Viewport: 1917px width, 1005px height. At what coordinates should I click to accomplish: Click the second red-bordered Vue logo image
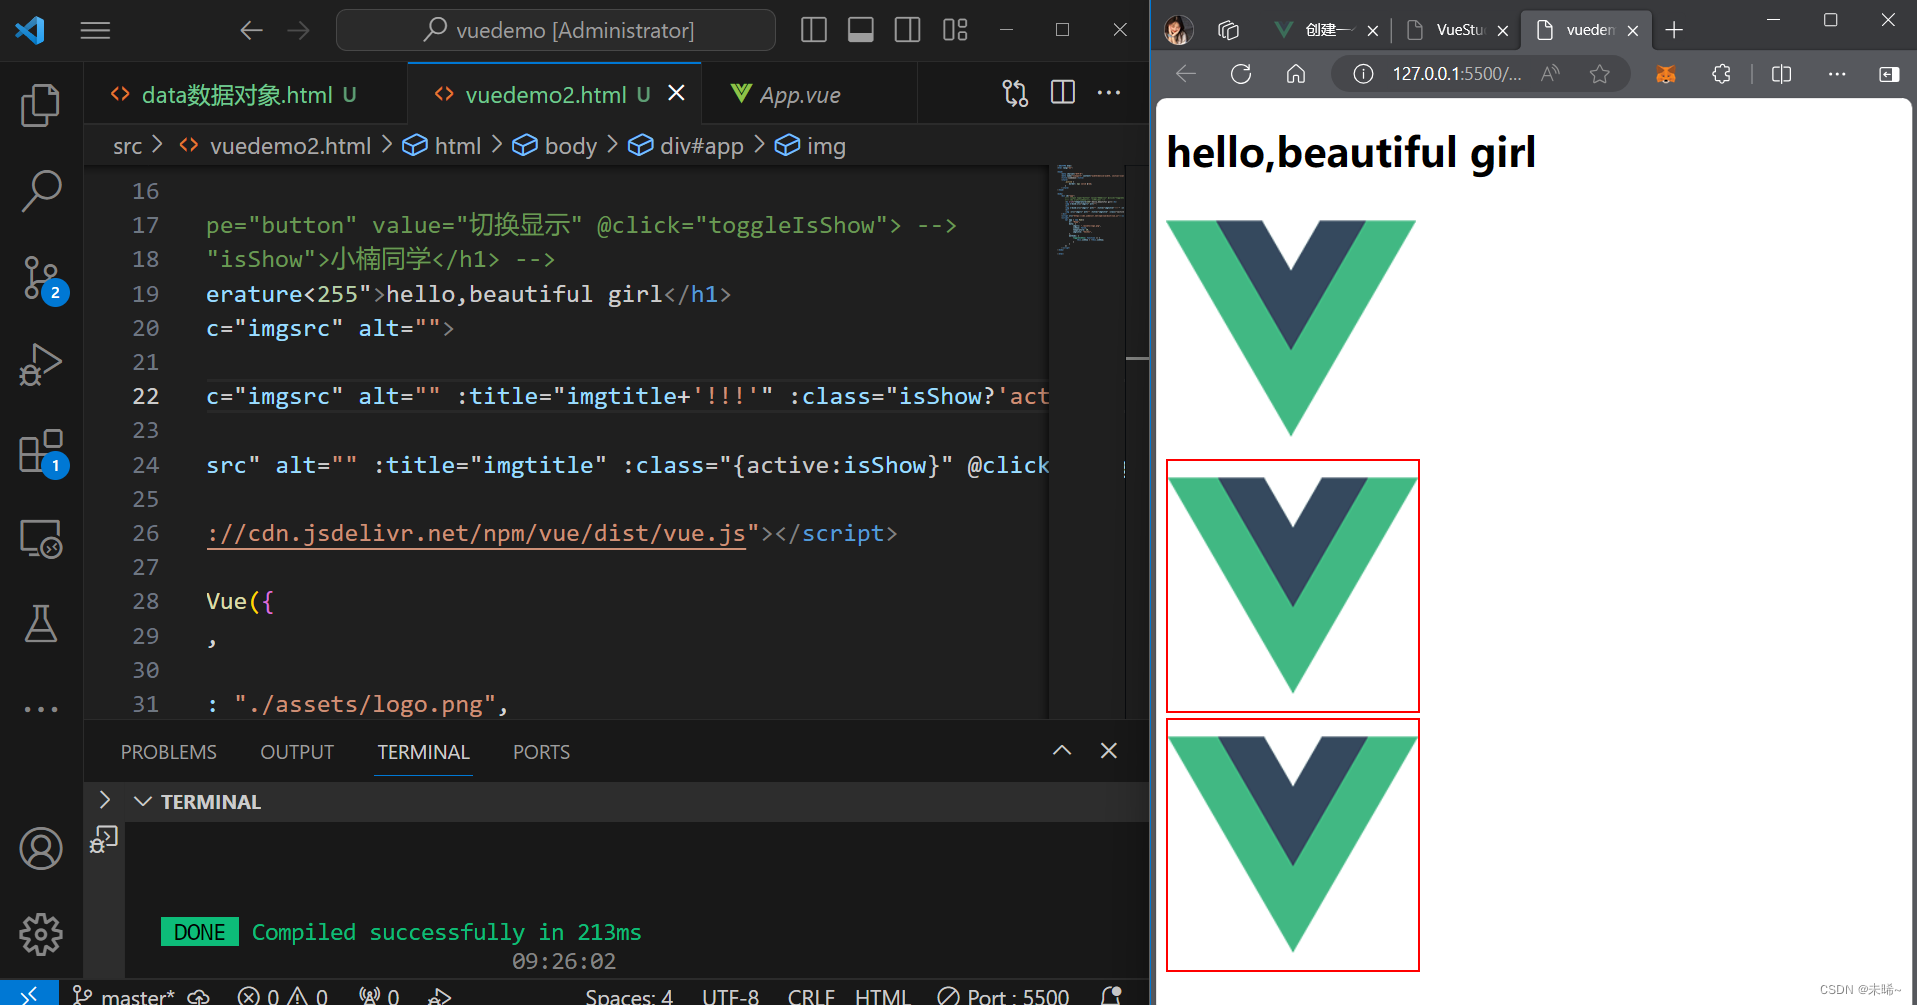[x=1293, y=845]
